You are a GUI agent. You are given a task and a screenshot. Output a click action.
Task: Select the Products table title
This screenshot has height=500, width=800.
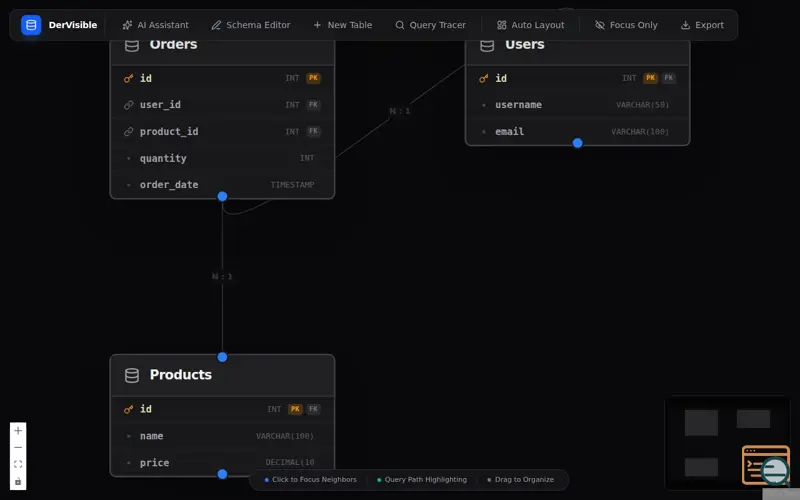tap(181, 374)
